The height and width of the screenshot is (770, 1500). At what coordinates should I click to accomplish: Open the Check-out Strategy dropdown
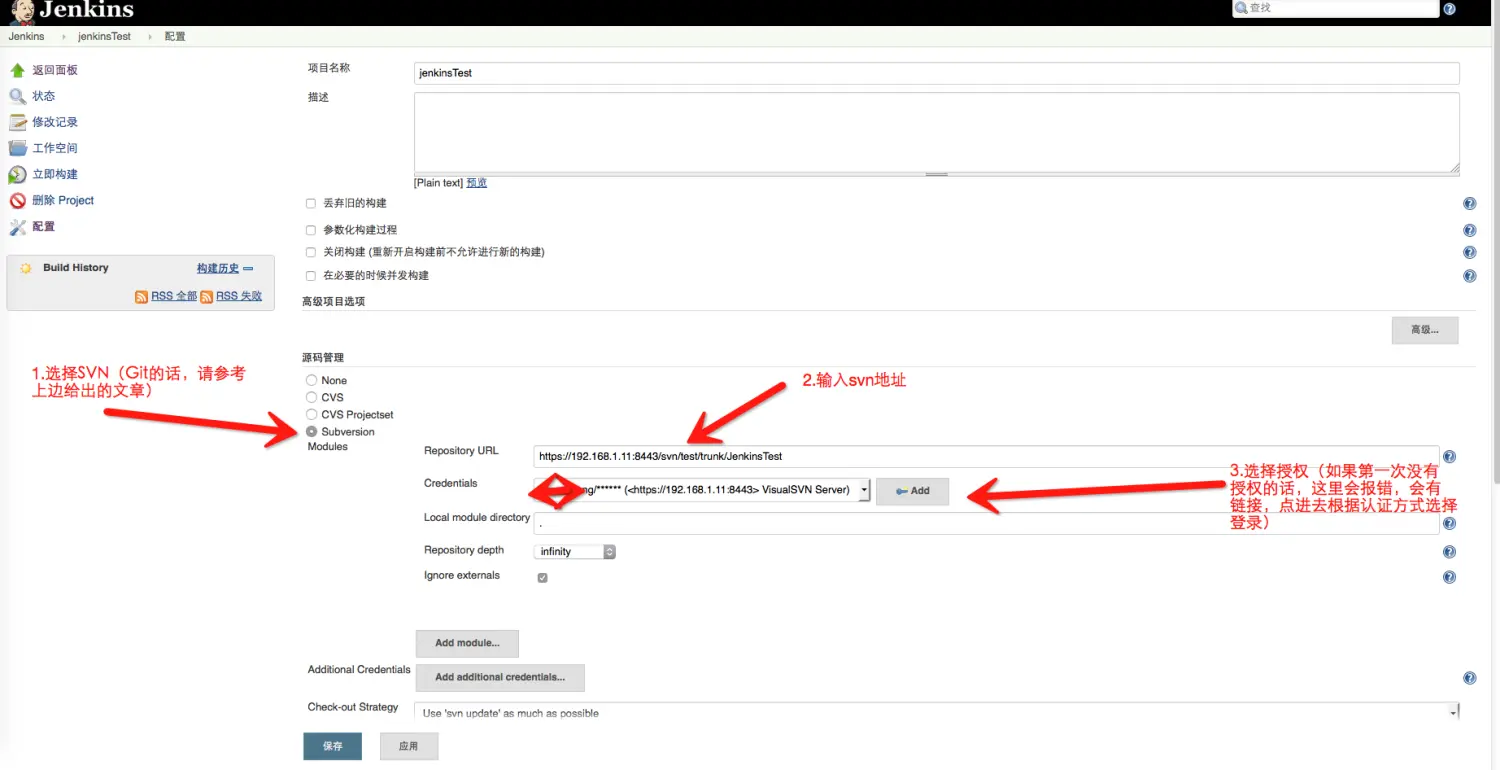[937, 711]
